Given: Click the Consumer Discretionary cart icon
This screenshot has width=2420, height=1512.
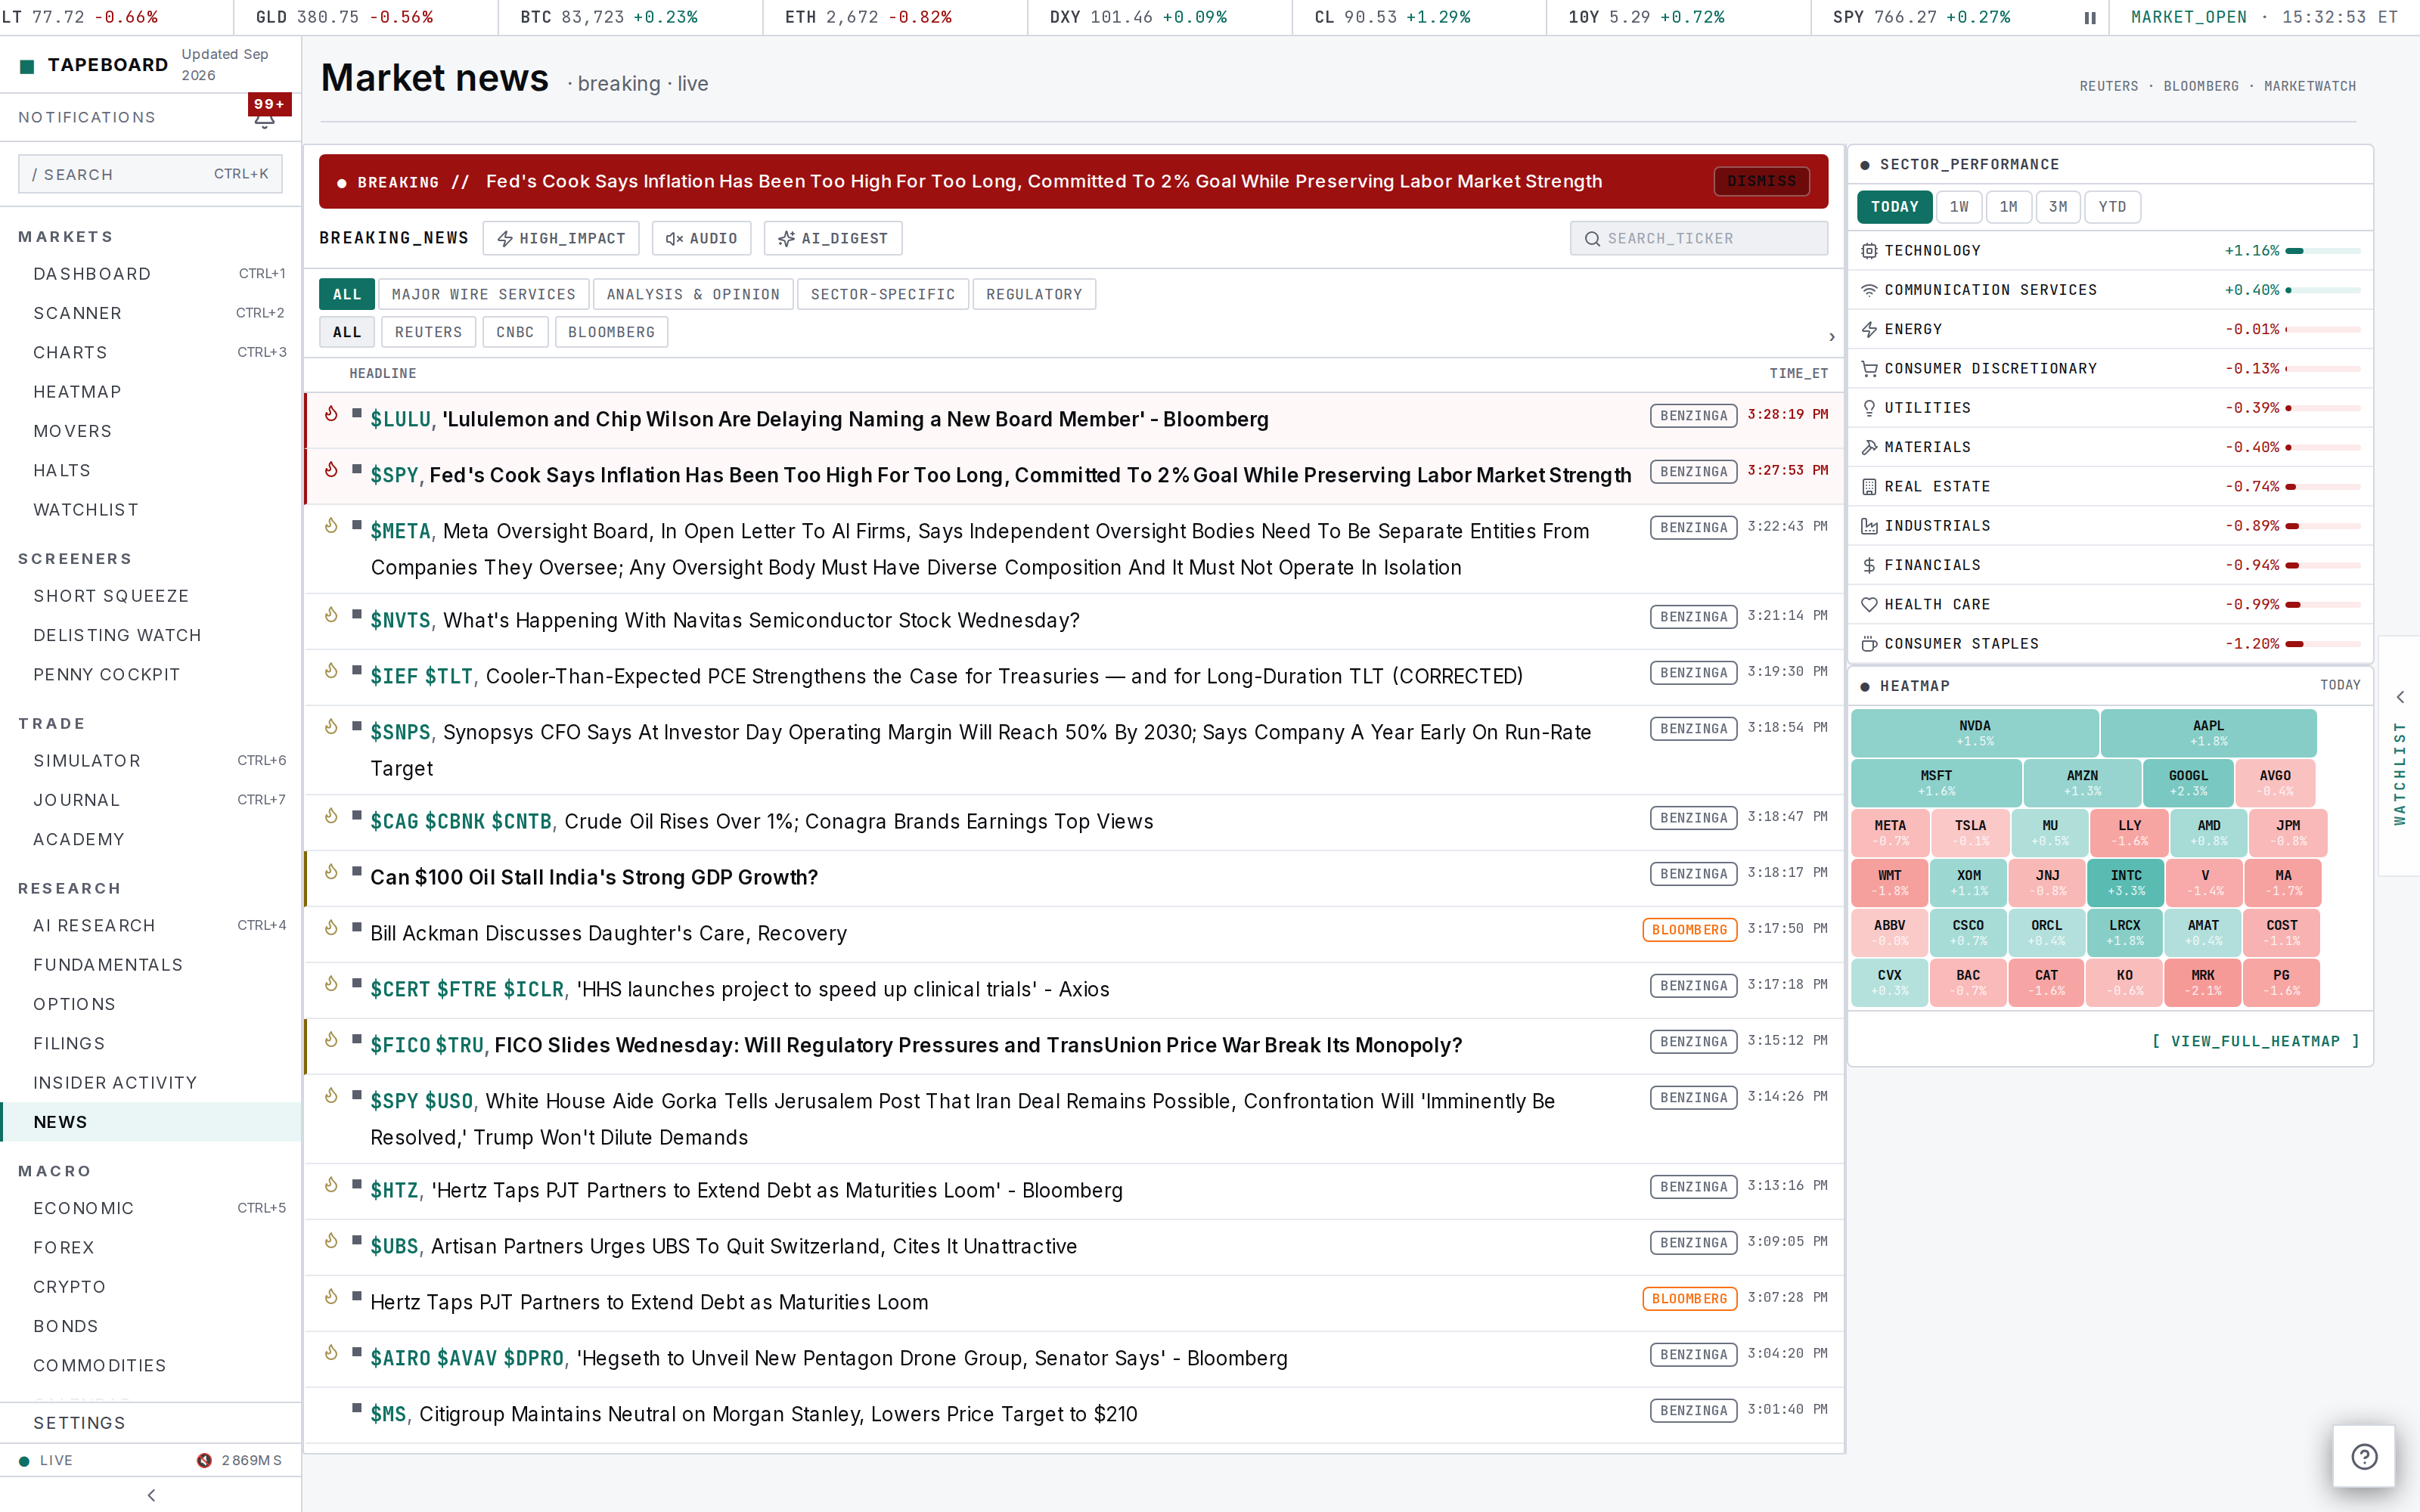Looking at the screenshot, I should tap(1869, 369).
